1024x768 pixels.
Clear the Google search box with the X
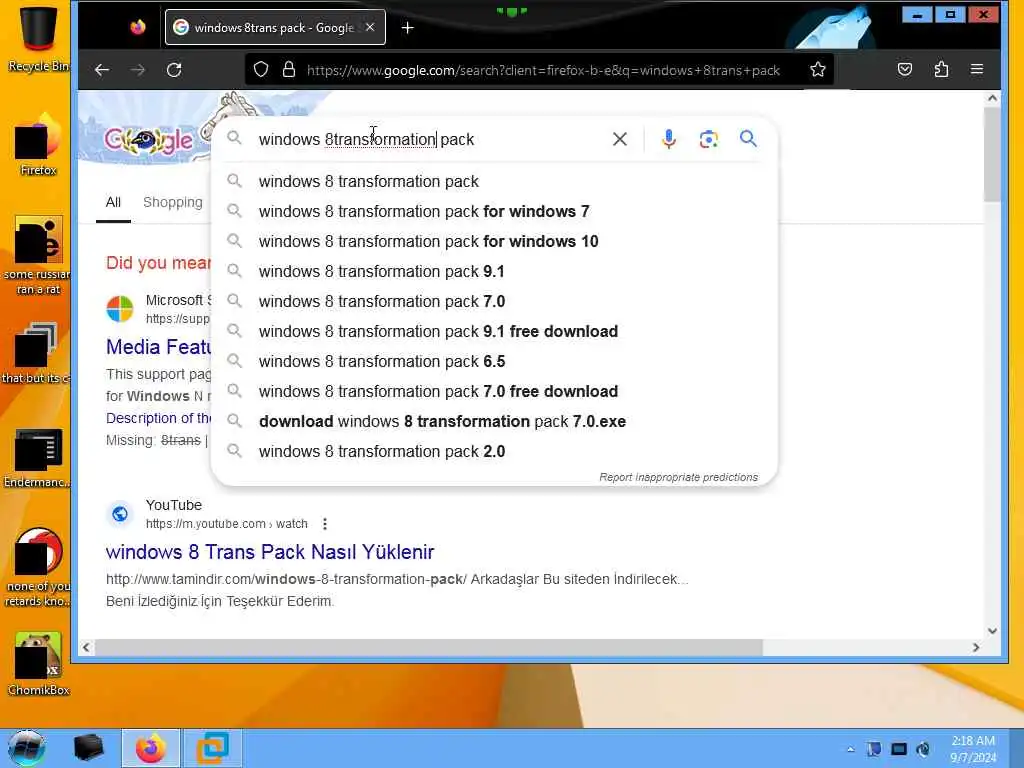click(x=620, y=138)
